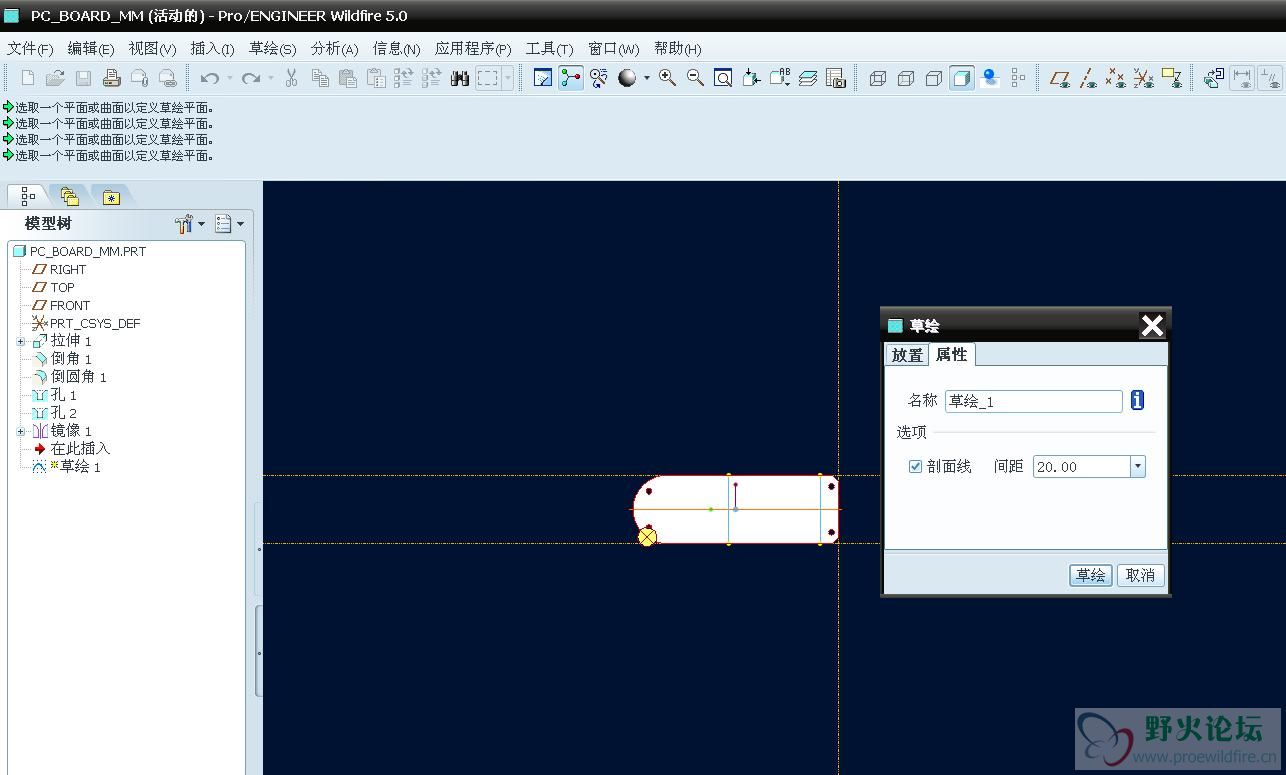Select the Favorites navigator tab
This screenshot has height=775, width=1286.
tap(111, 196)
